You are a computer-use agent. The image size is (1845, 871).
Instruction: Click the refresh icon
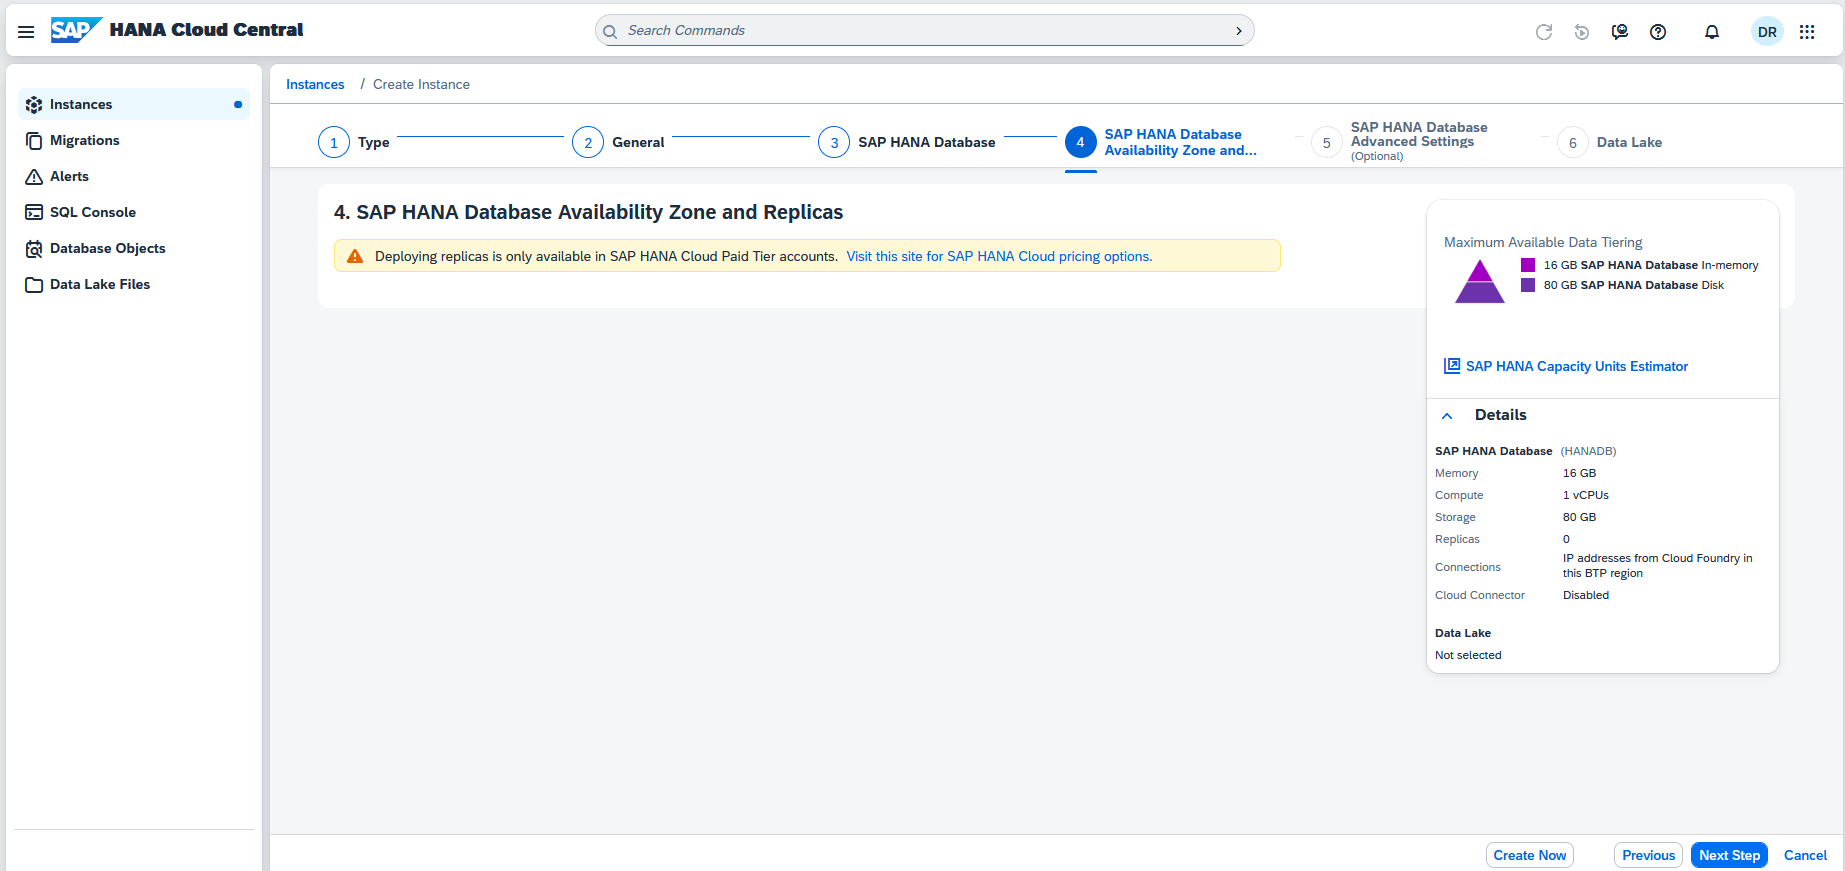tap(1544, 32)
